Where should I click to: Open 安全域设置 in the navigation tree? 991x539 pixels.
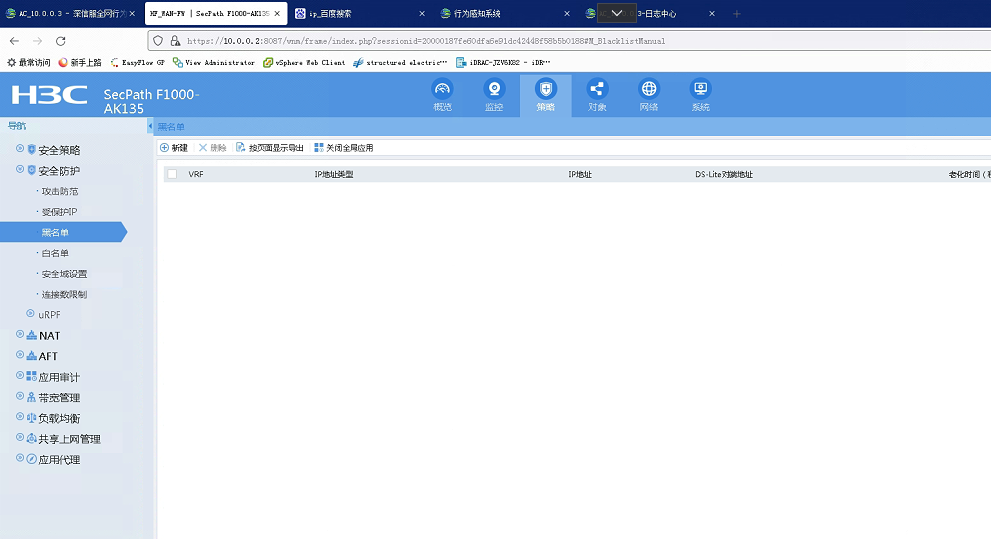tap(64, 274)
